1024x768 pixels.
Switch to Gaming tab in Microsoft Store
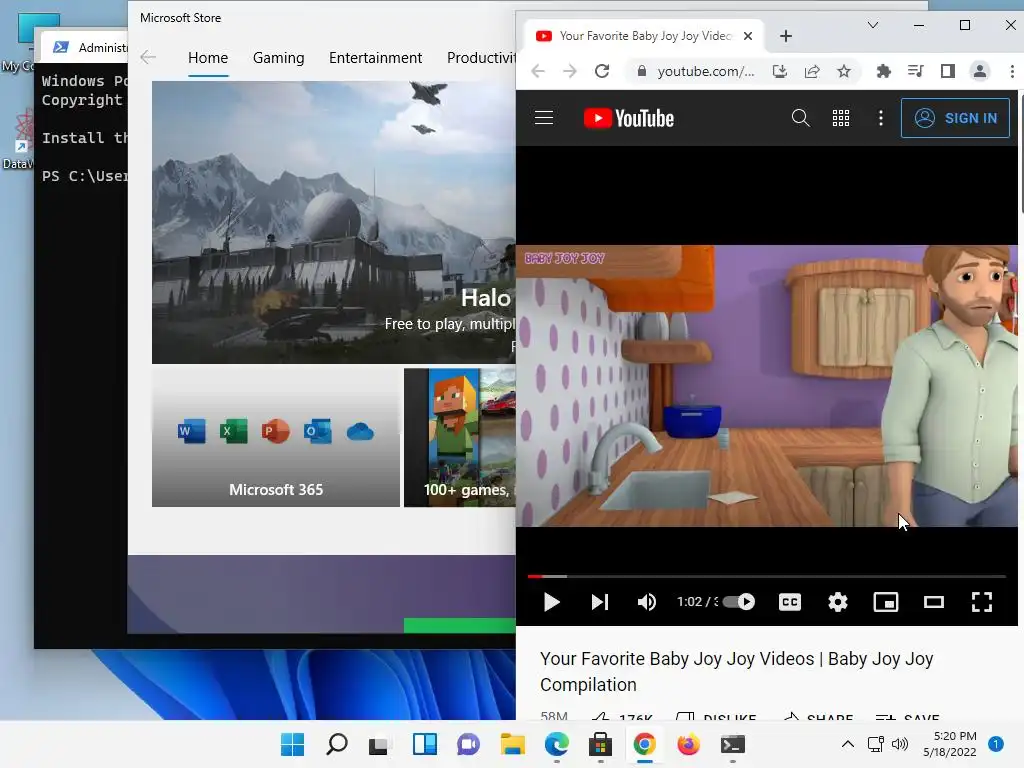278,58
